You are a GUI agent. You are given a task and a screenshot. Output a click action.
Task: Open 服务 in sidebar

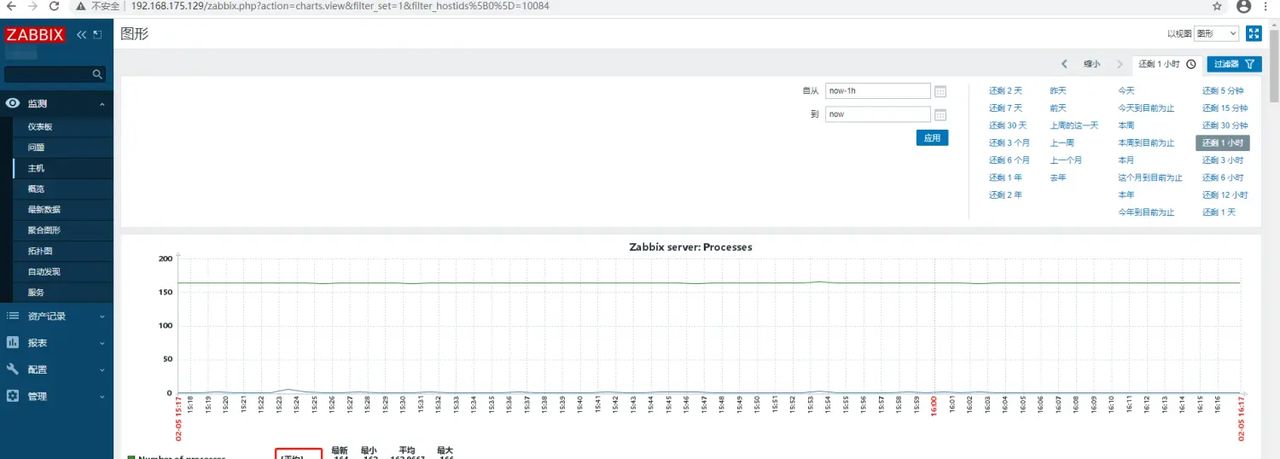point(36,293)
